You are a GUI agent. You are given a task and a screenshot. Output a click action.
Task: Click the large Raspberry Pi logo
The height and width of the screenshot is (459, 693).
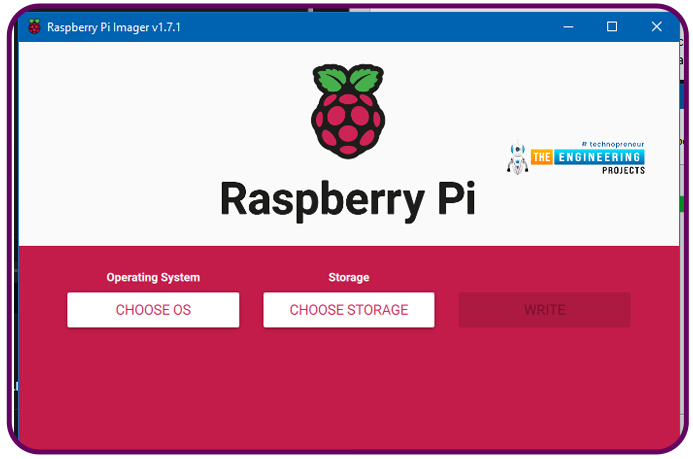coord(348,111)
